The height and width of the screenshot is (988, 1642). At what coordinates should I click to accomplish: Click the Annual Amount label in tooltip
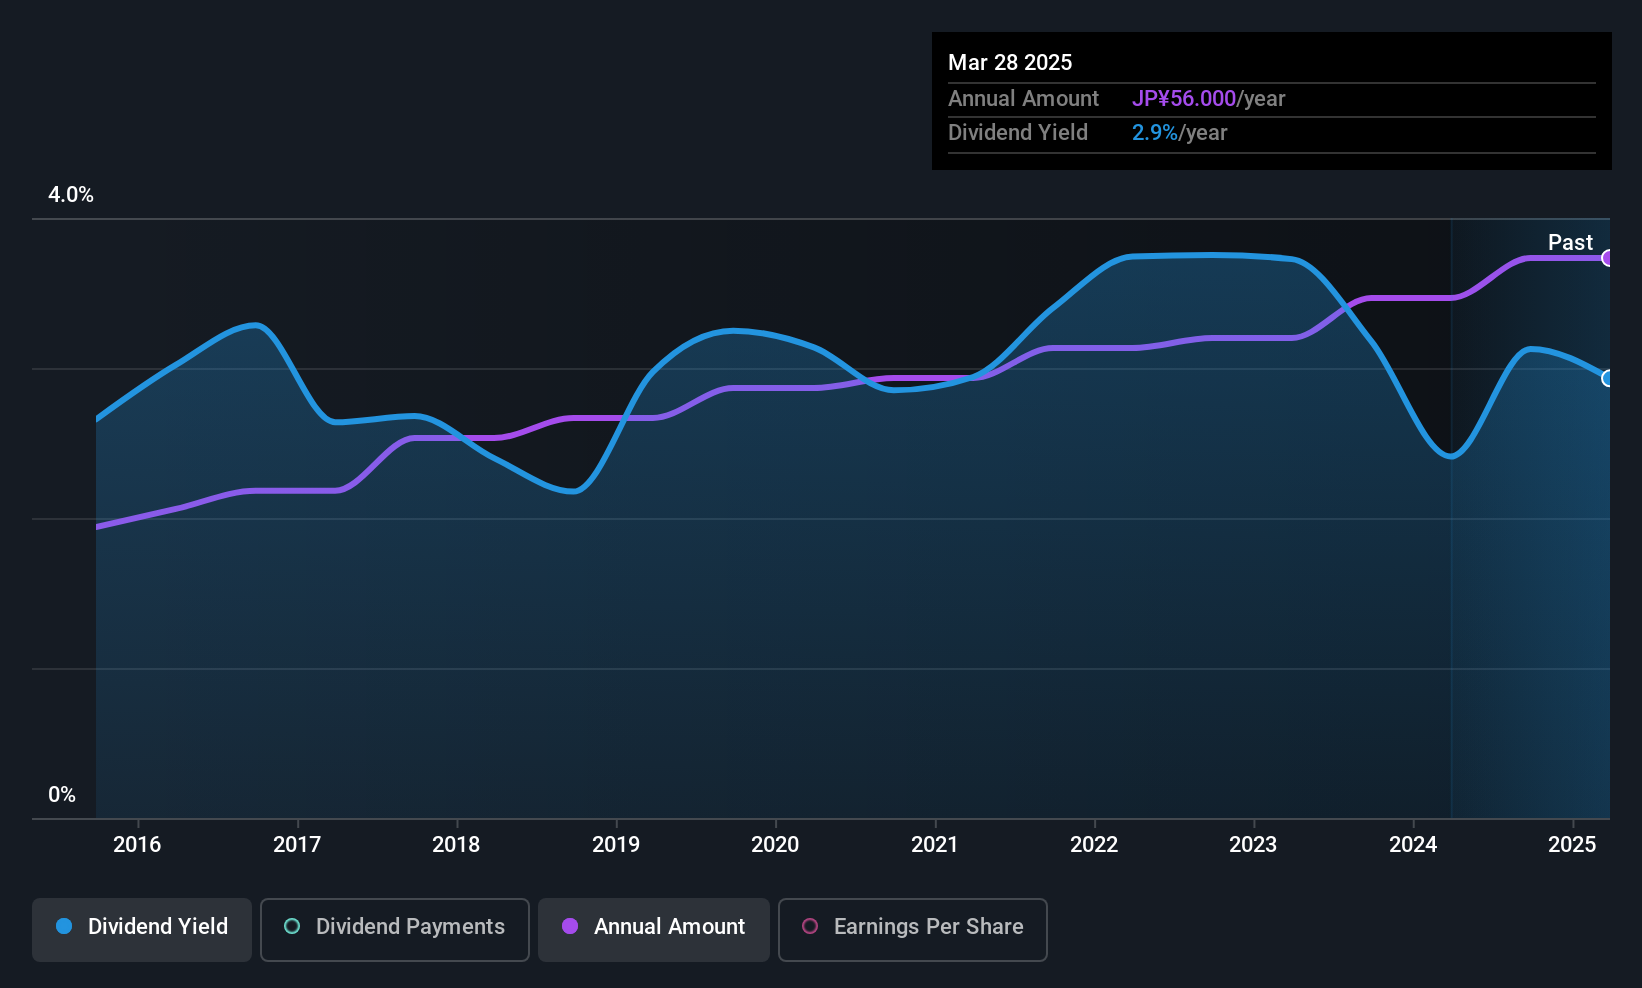[1023, 98]
